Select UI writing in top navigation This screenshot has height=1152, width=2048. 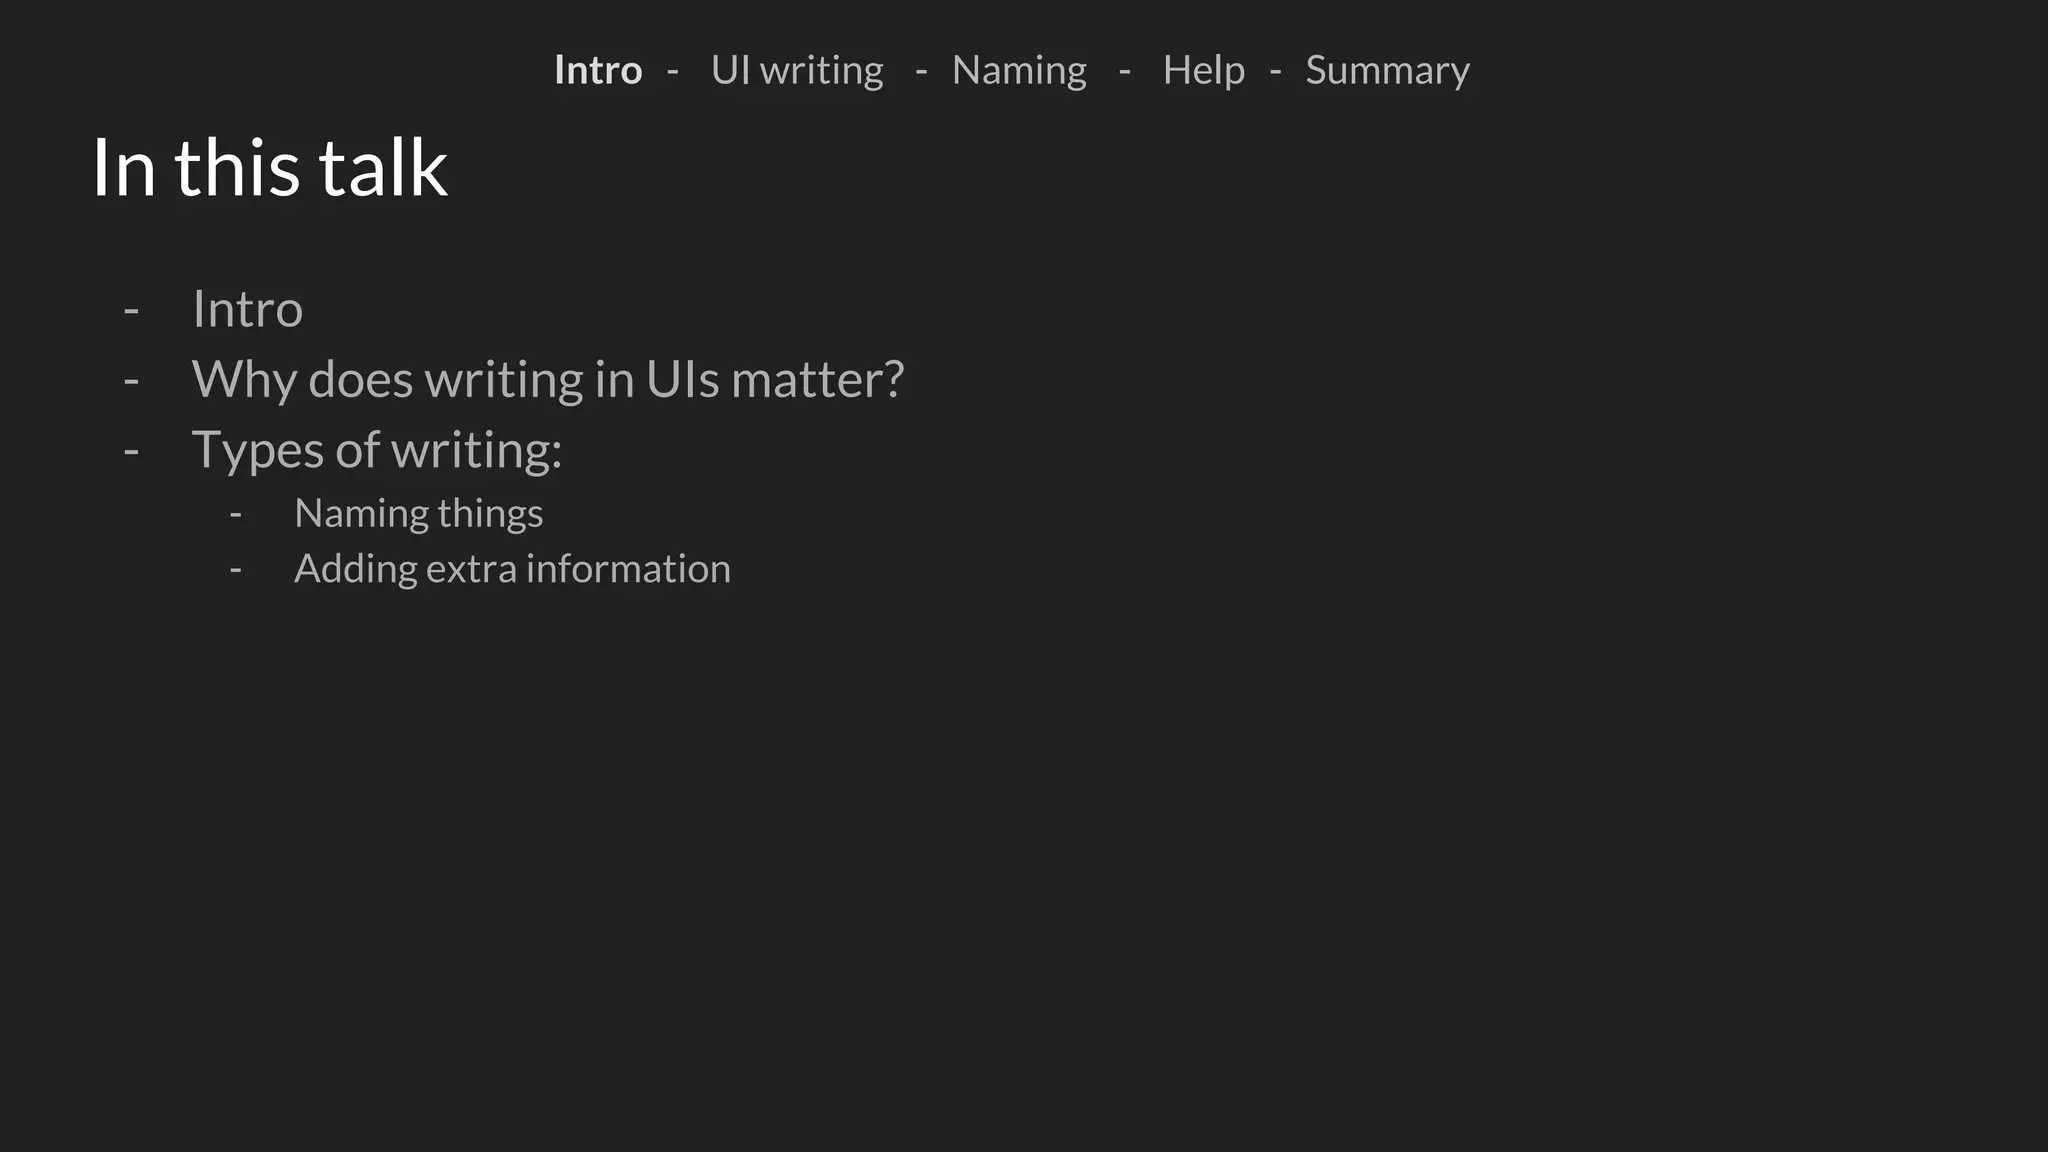coord(797,70)
